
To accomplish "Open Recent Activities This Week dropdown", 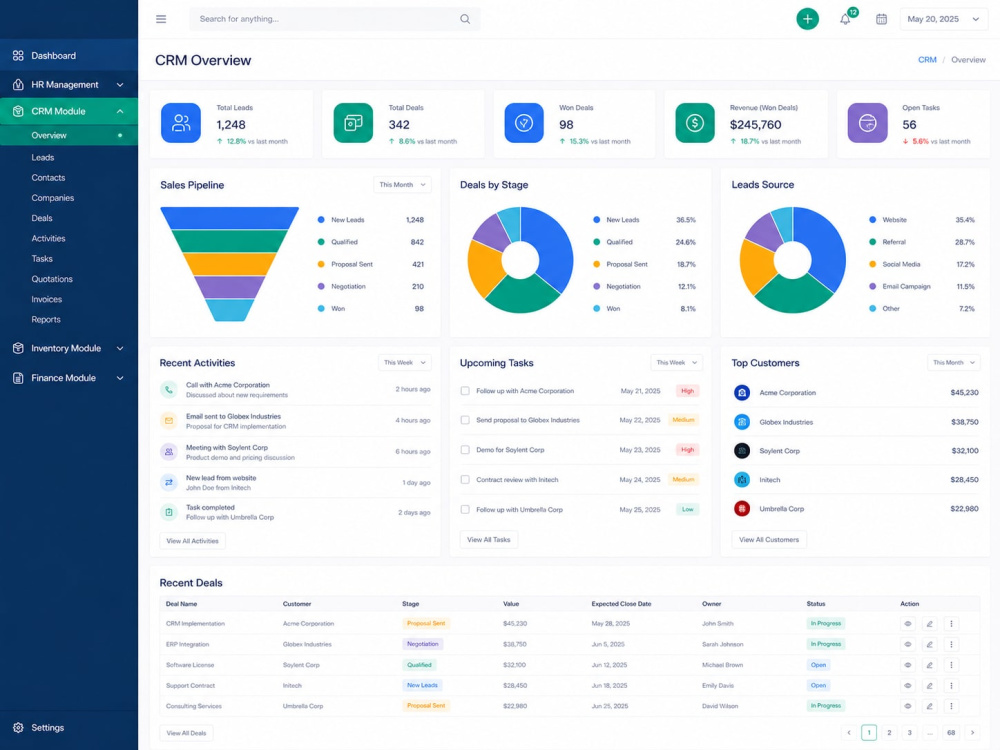I will point(404,363).
